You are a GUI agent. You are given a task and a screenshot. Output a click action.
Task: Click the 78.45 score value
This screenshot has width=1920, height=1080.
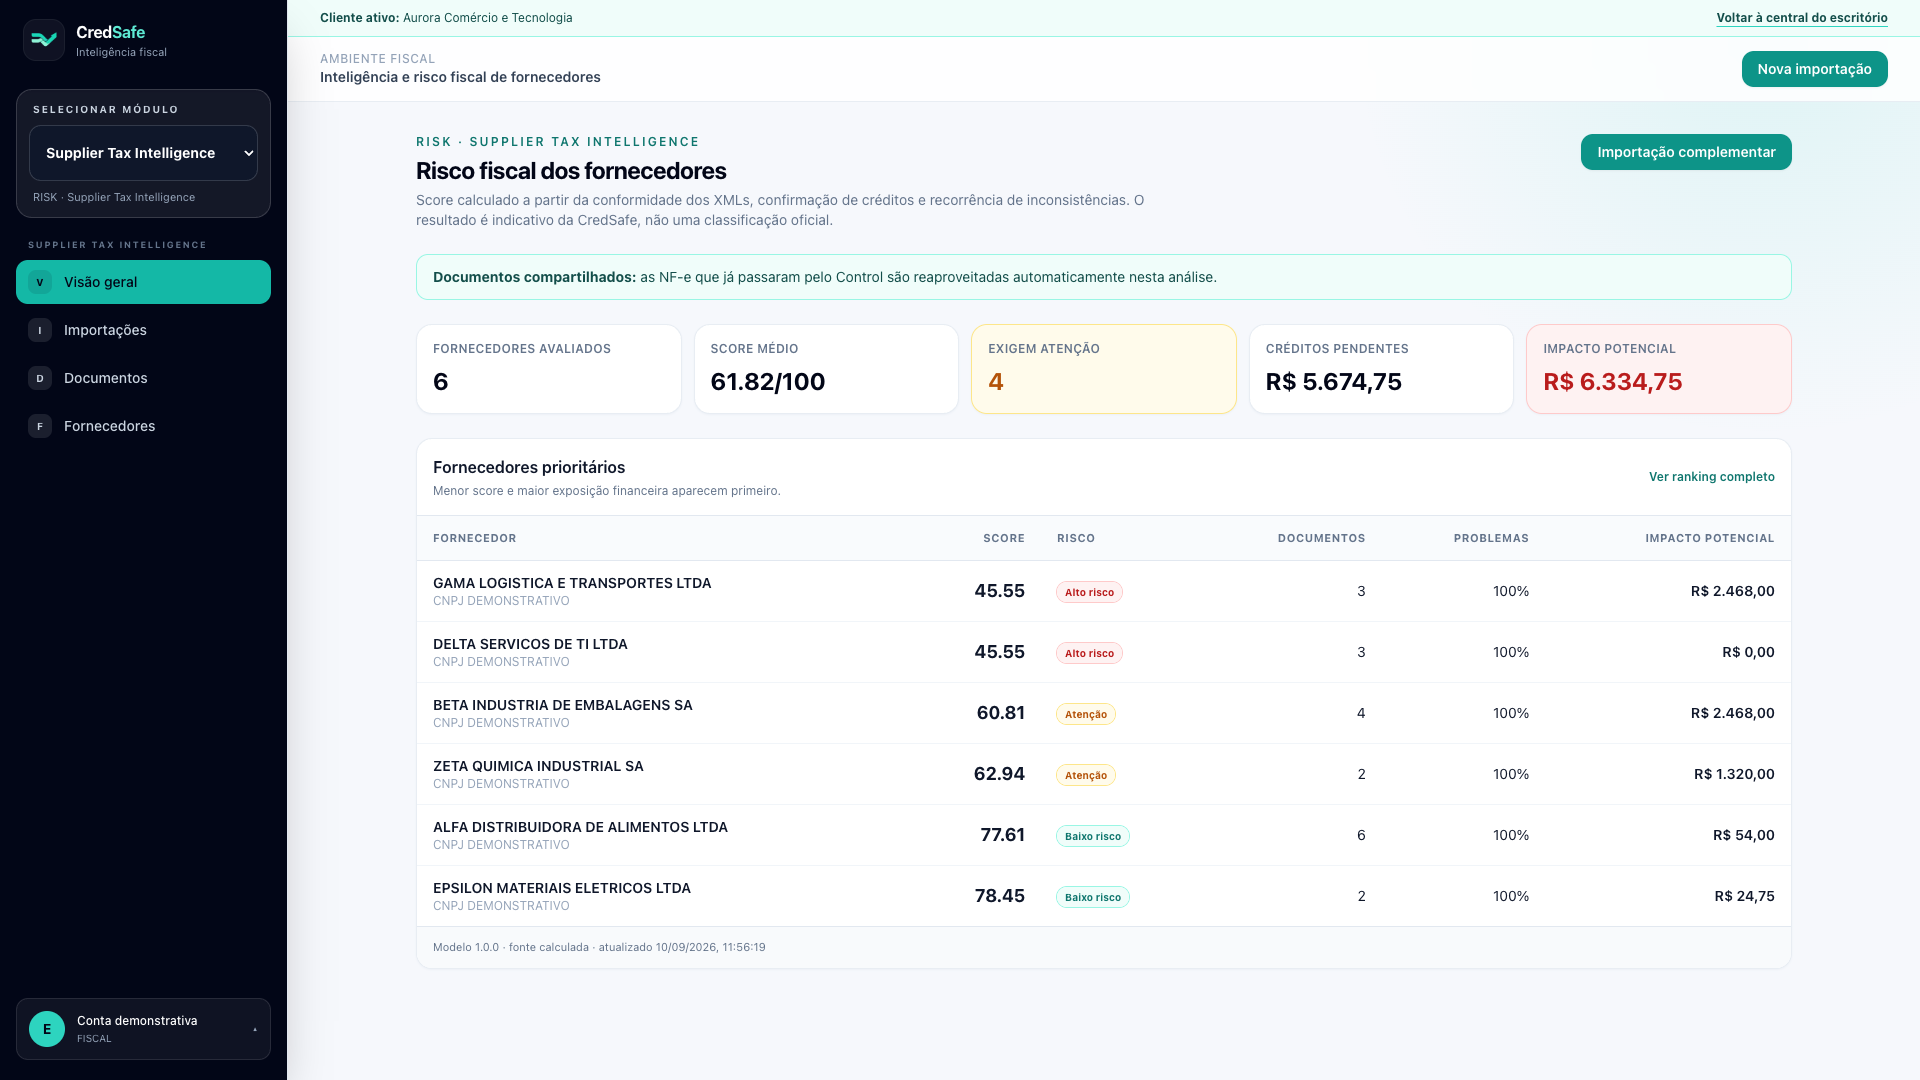click(x=999, y=896)
